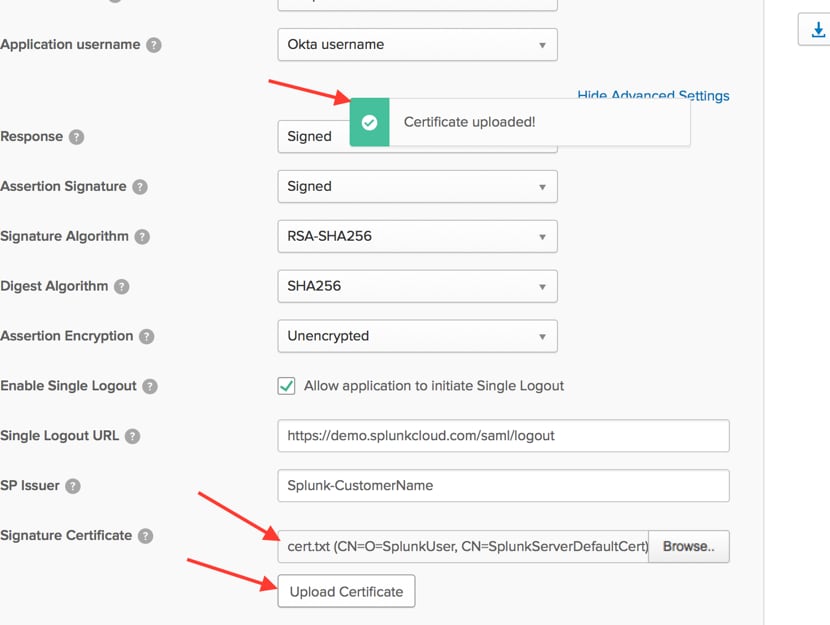Click help icon next to Enable Single Logout

click(x=150, y=386)
